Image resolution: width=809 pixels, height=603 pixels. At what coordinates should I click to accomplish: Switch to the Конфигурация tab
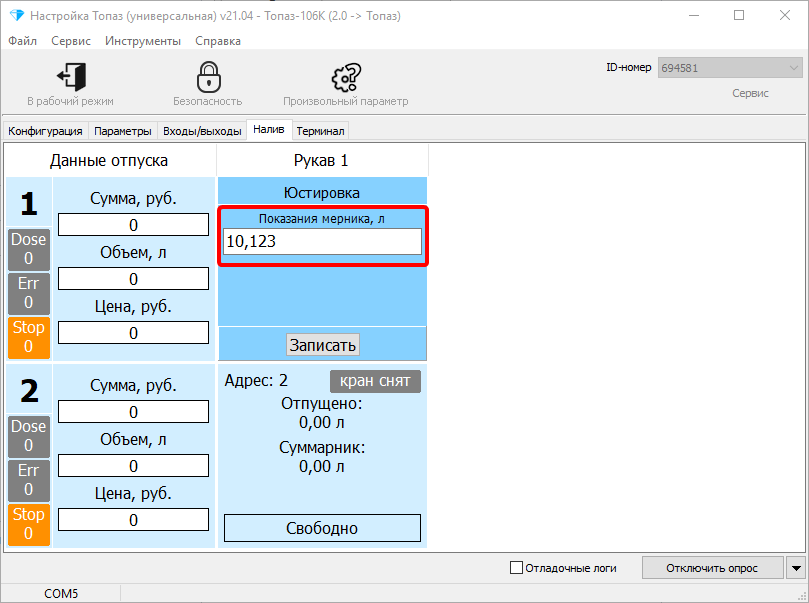pos(45,131)
